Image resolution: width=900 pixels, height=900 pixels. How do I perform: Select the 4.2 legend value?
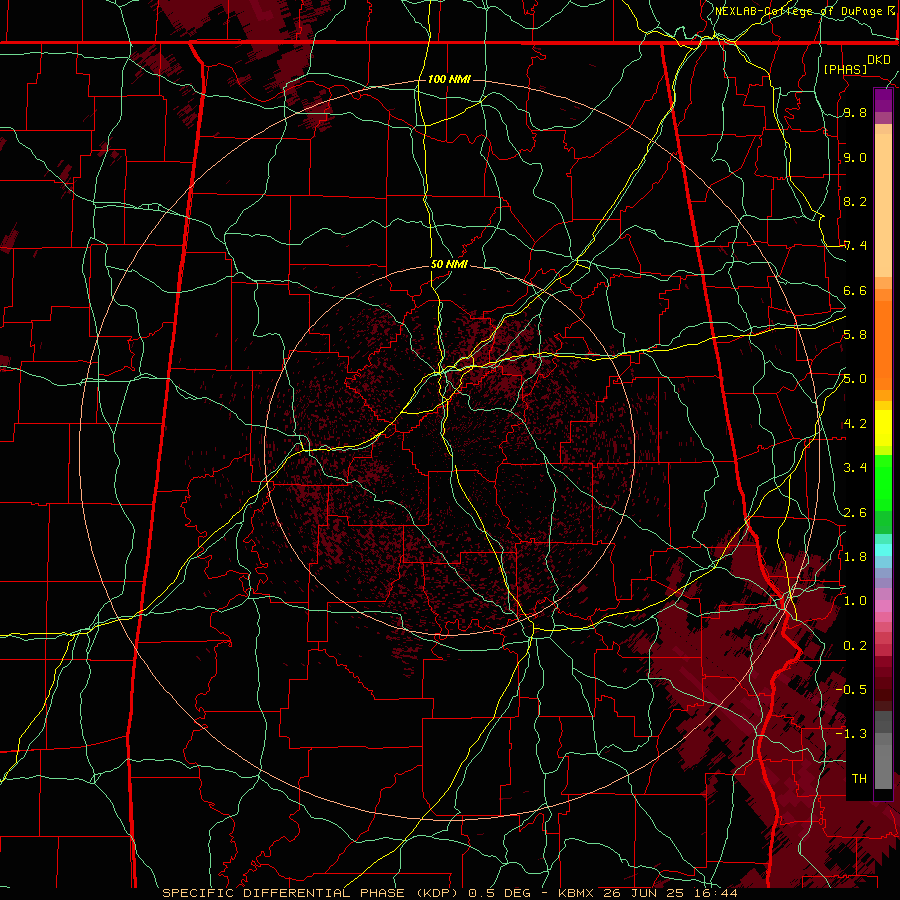855,424
